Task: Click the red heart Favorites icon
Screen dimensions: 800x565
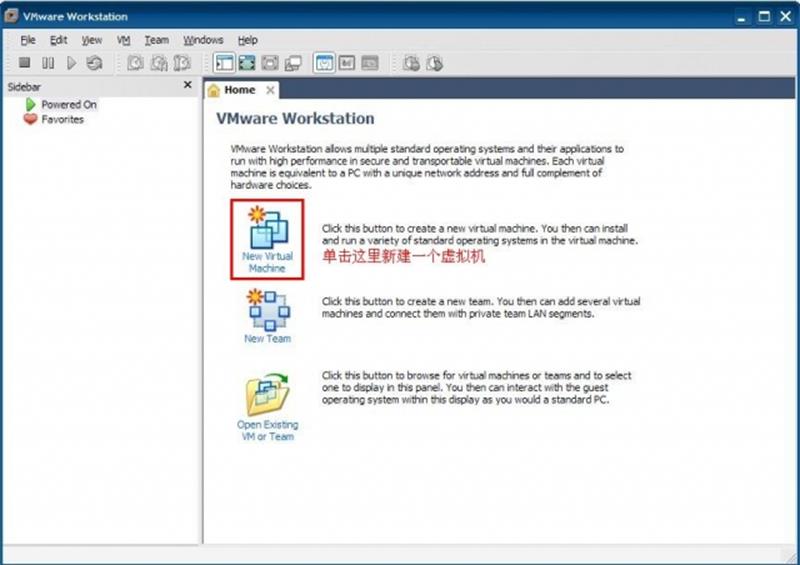Action: pyautogui.click(x=31, y=119)
